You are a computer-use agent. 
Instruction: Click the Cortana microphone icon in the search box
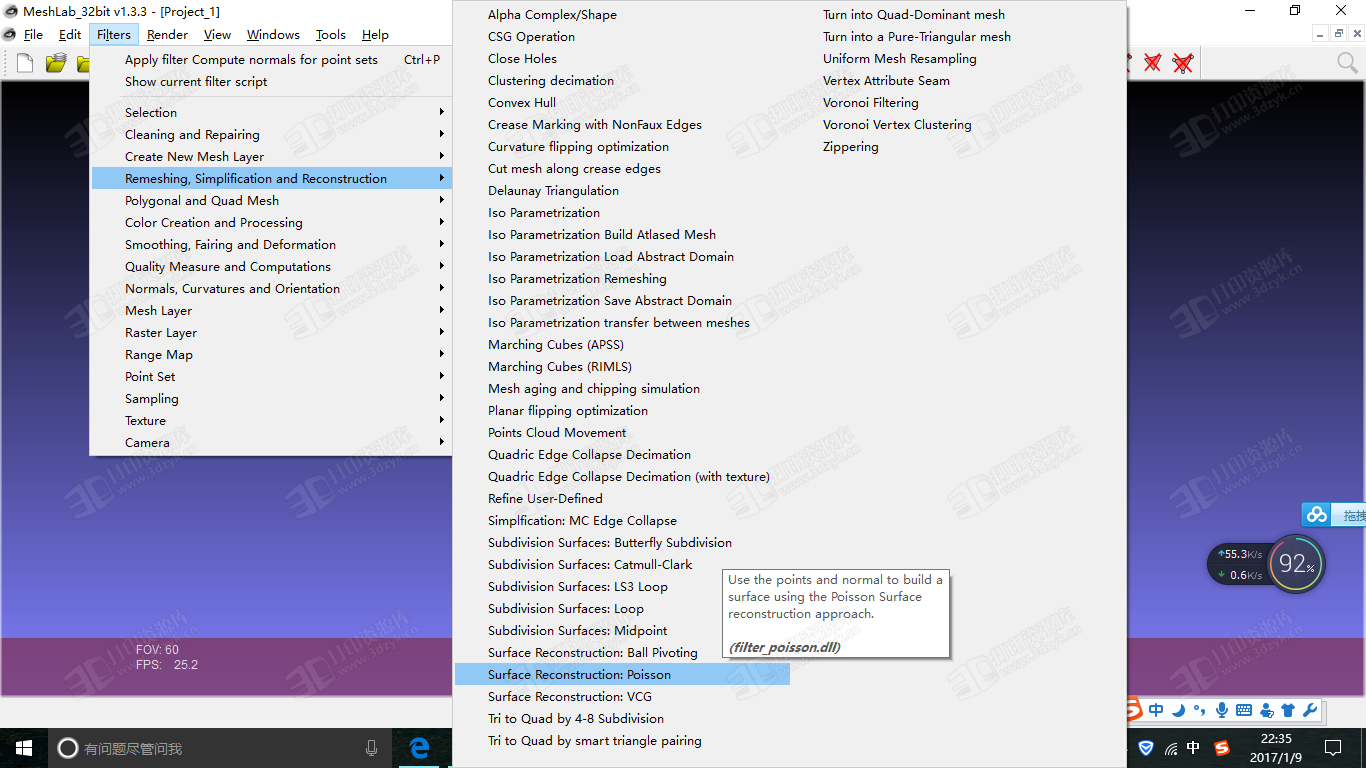[x=372, y=748]
